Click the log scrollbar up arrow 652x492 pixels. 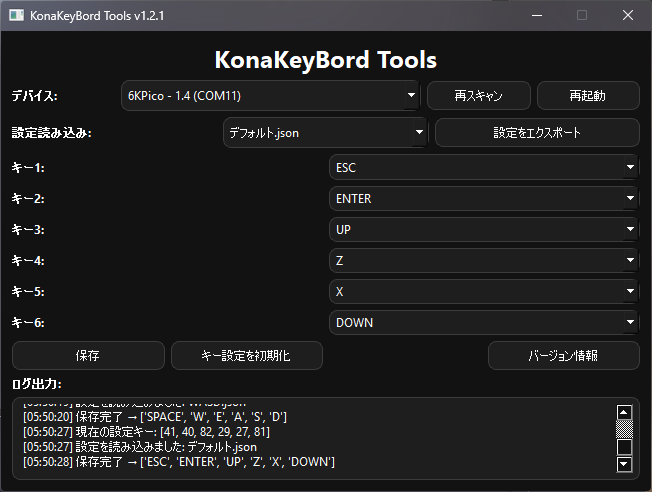point(625,411)
